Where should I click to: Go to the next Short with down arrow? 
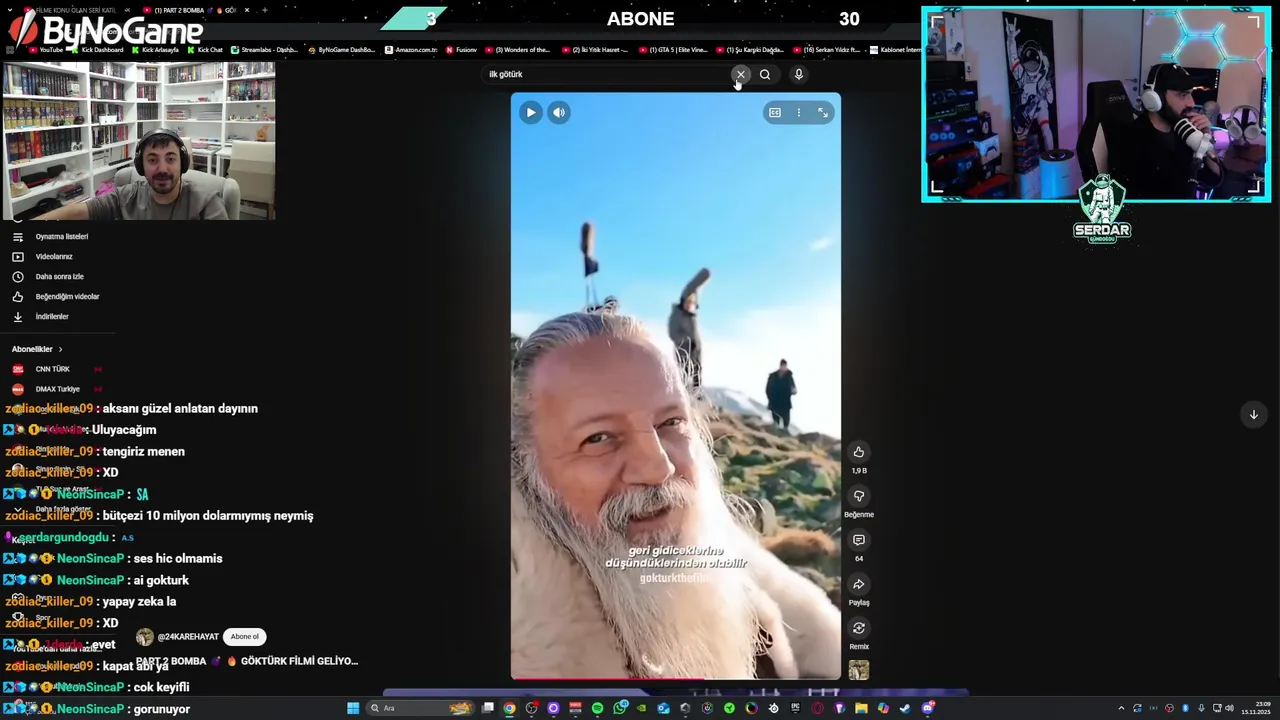click(x=1253, y=414)
